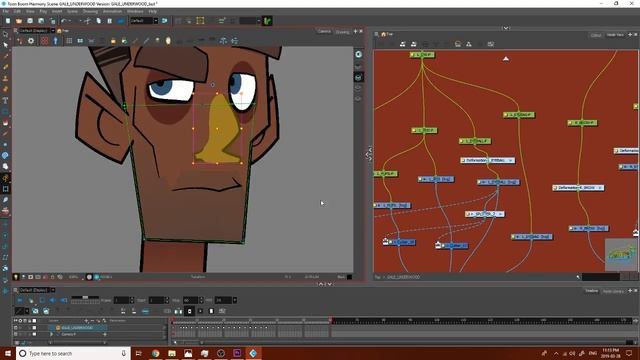Screen dimensions: 640x360
Task: Click the first Node View toolbar icon
Action: coord(402,44)
